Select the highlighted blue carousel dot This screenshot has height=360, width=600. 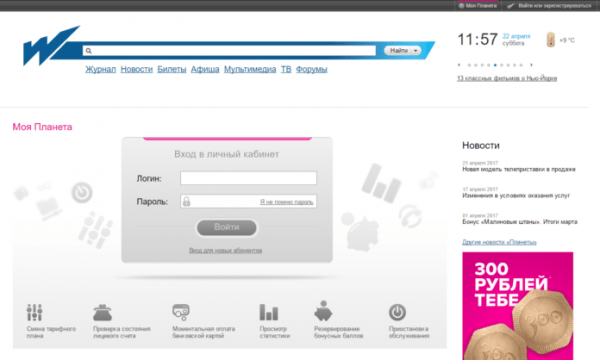point(495,65)
